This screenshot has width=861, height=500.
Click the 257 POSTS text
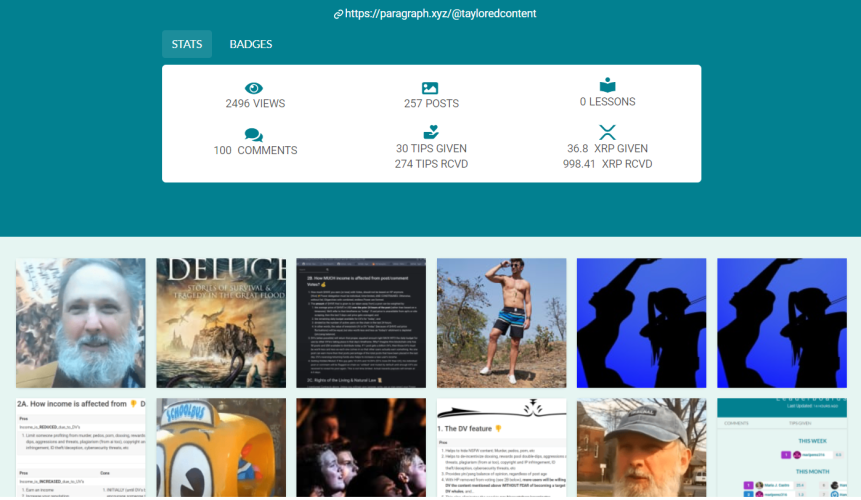432,103
